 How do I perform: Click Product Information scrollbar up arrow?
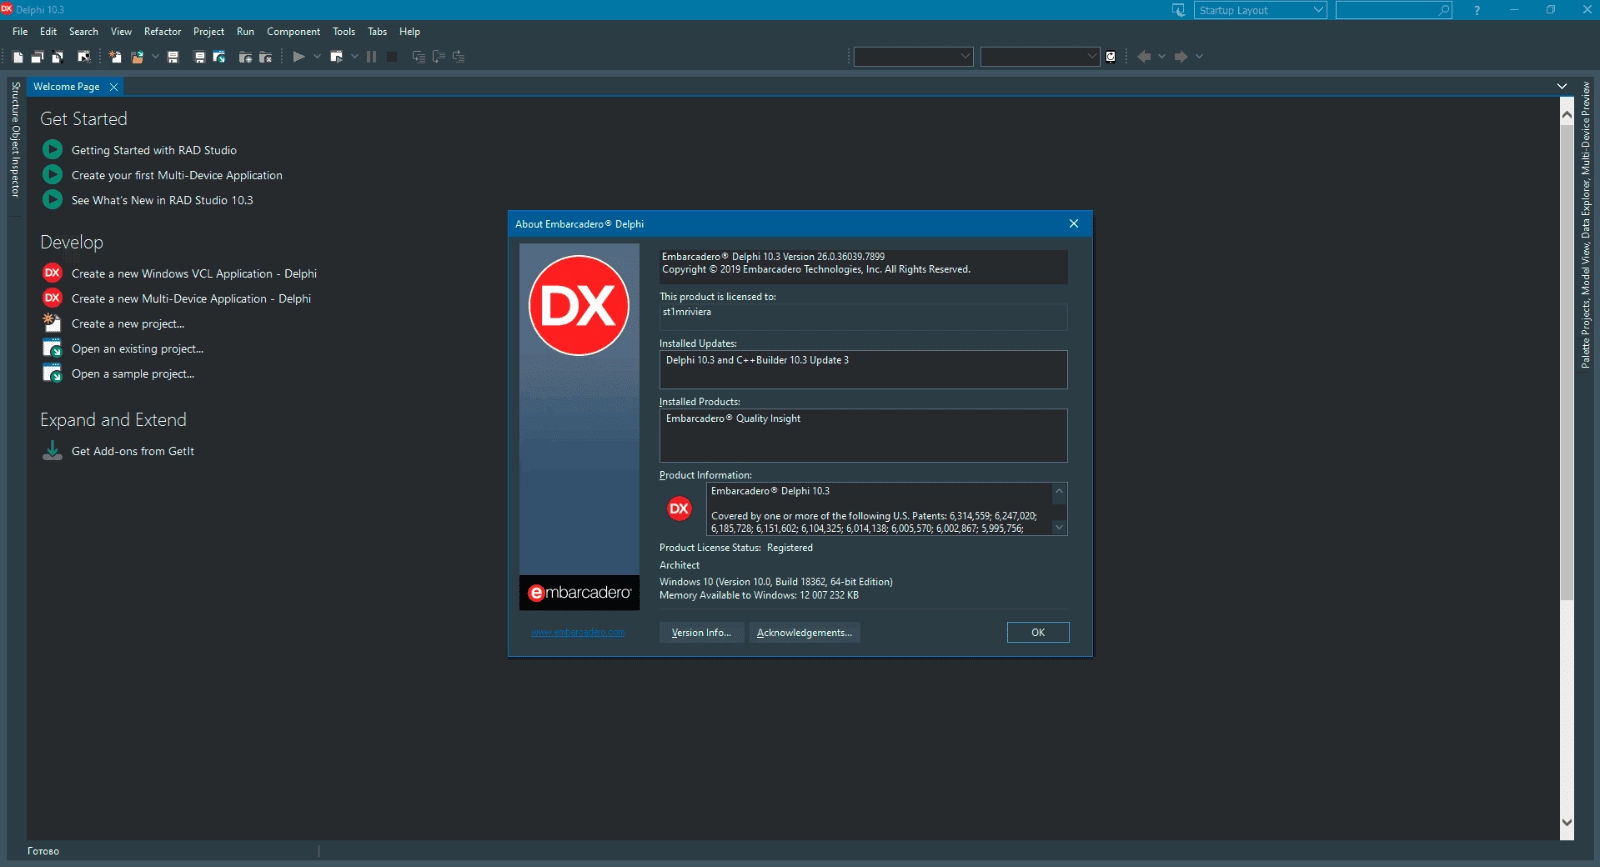click(1059, 491)
